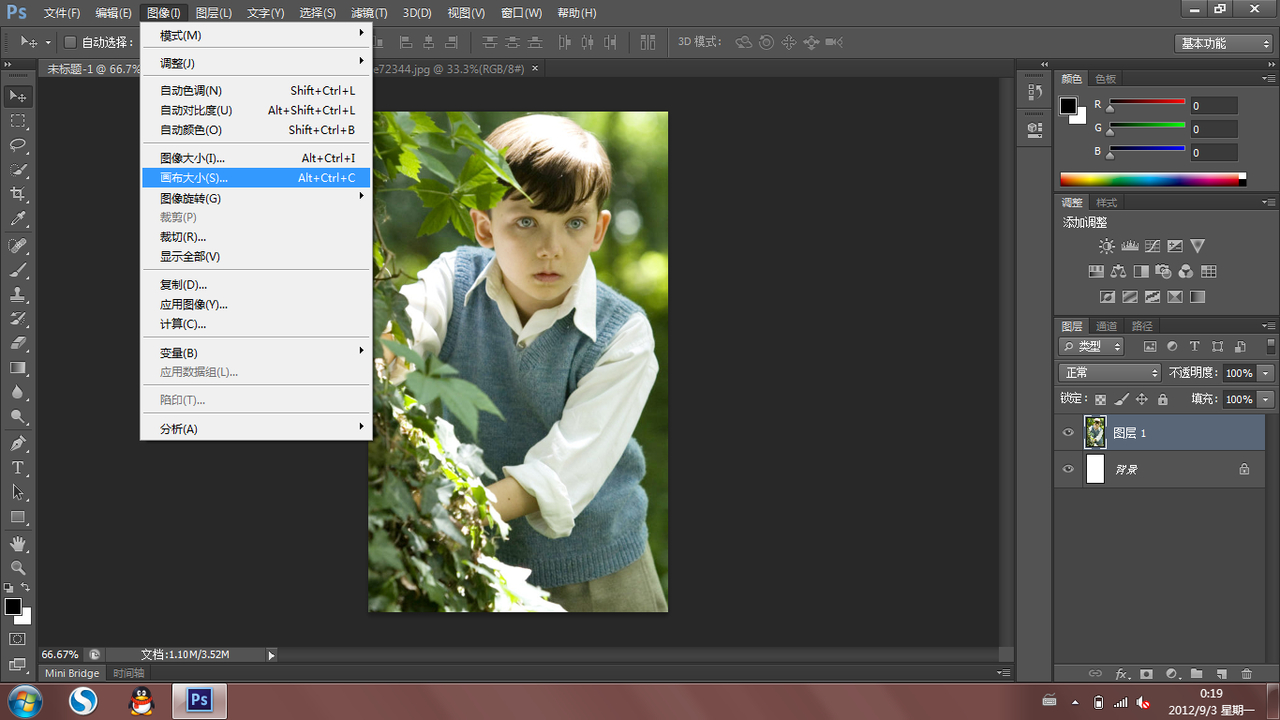Select the Horizontal Type tool
Image resolution: width=1280 pixels, height=720 pixels.
[x=18, y=468]
